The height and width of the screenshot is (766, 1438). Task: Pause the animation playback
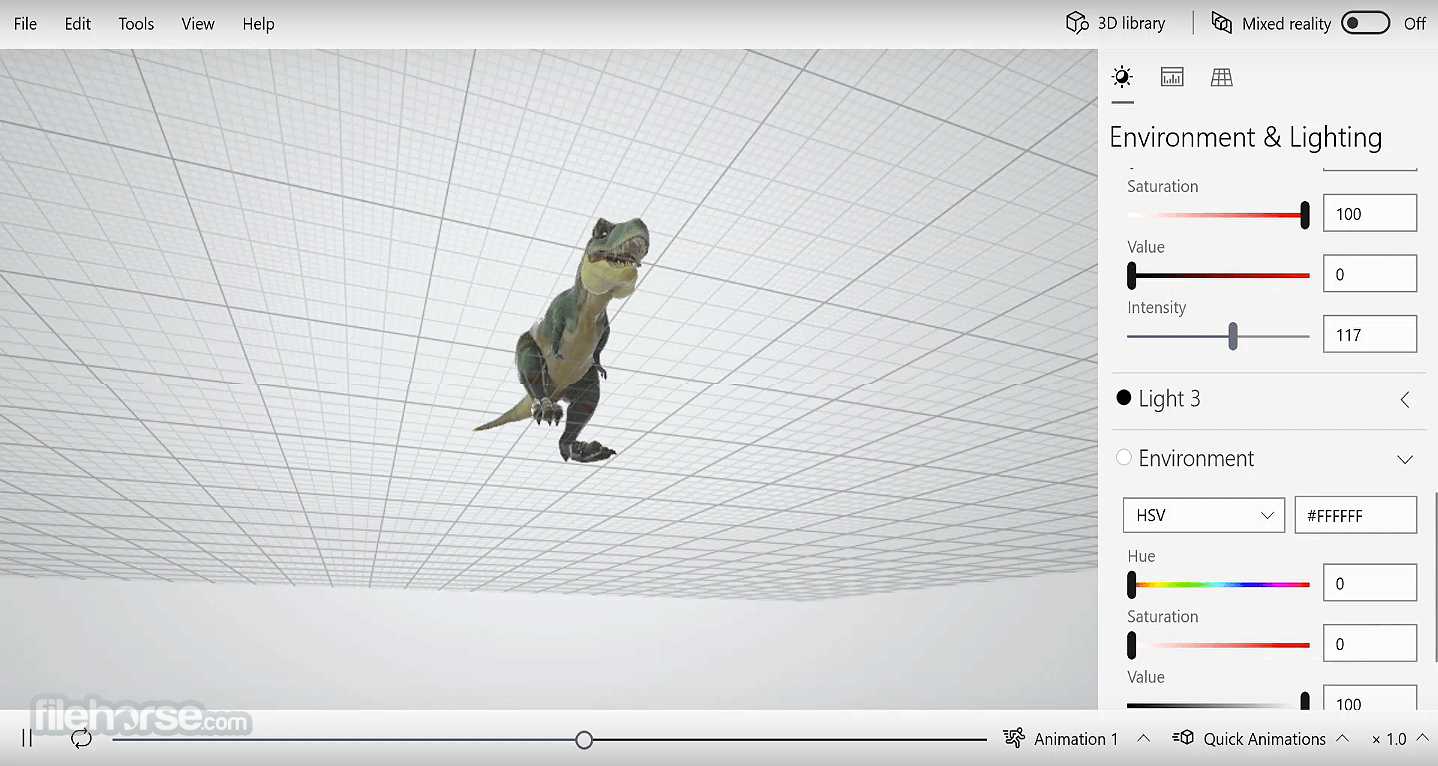[x=27, y=739]
